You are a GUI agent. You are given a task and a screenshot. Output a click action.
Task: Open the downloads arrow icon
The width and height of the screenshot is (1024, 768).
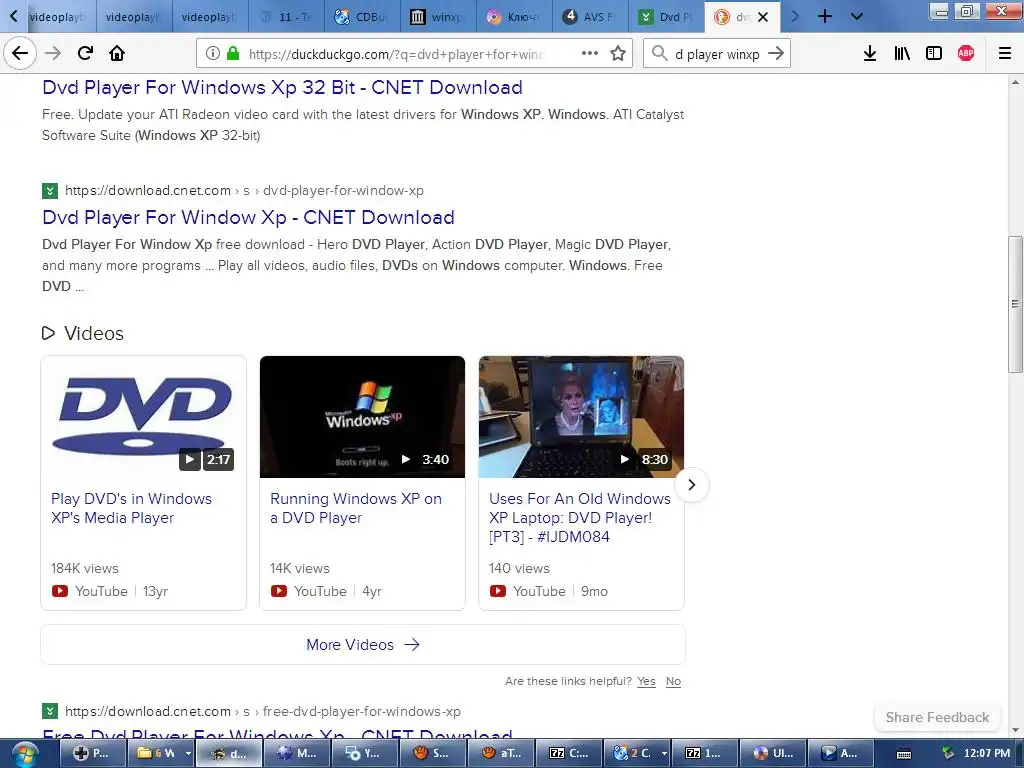[x=870, y=54]
